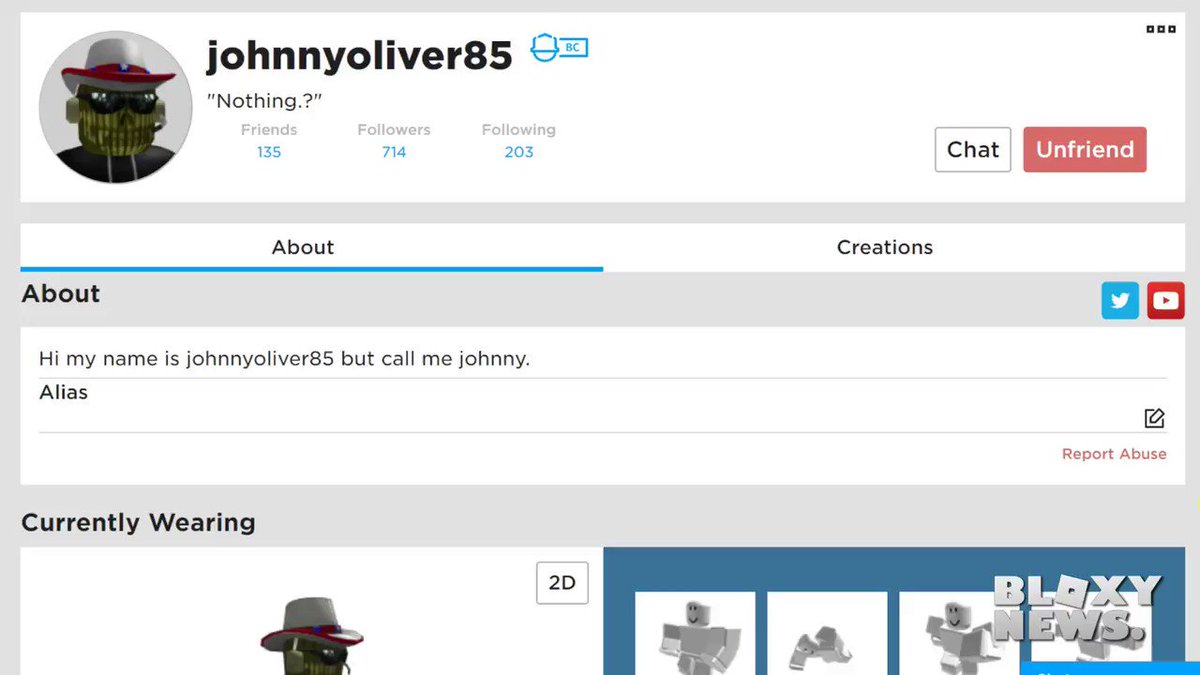Open the Friends count 135
Image resolution: width=1200 pixels, height=675 pixels.
tap(269, 152)
